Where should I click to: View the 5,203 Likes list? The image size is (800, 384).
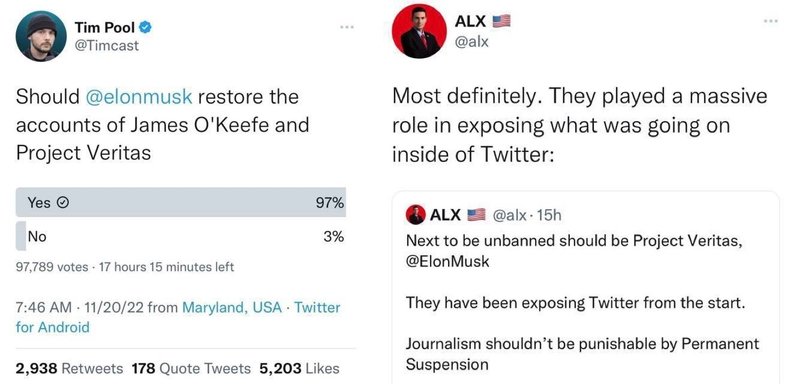pos(299,368)
